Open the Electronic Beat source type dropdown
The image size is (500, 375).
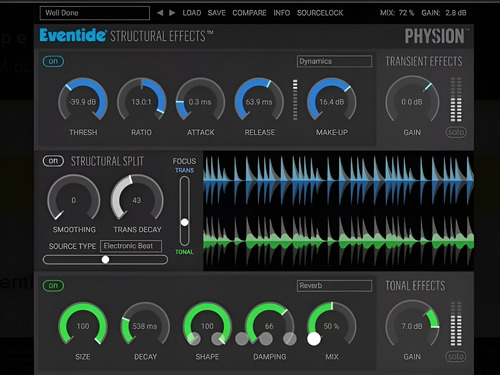tap(131, 246)
